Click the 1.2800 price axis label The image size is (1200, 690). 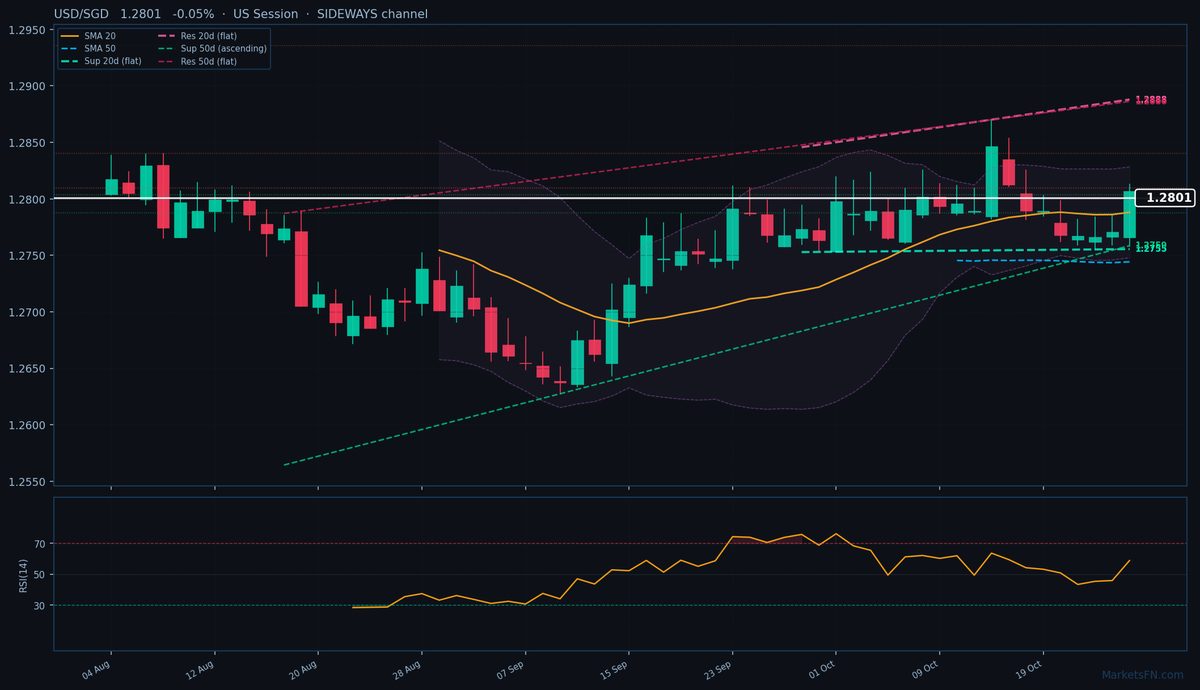[27, 200]
